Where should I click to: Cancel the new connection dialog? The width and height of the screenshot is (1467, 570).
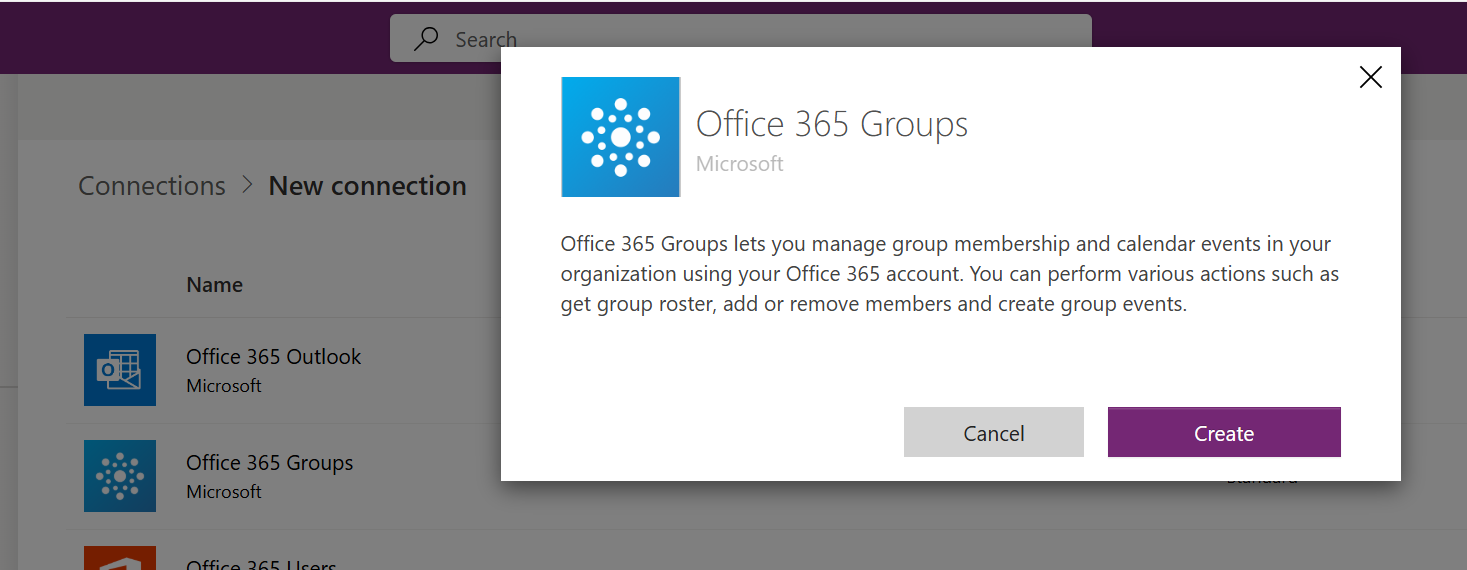click(993, 433)
